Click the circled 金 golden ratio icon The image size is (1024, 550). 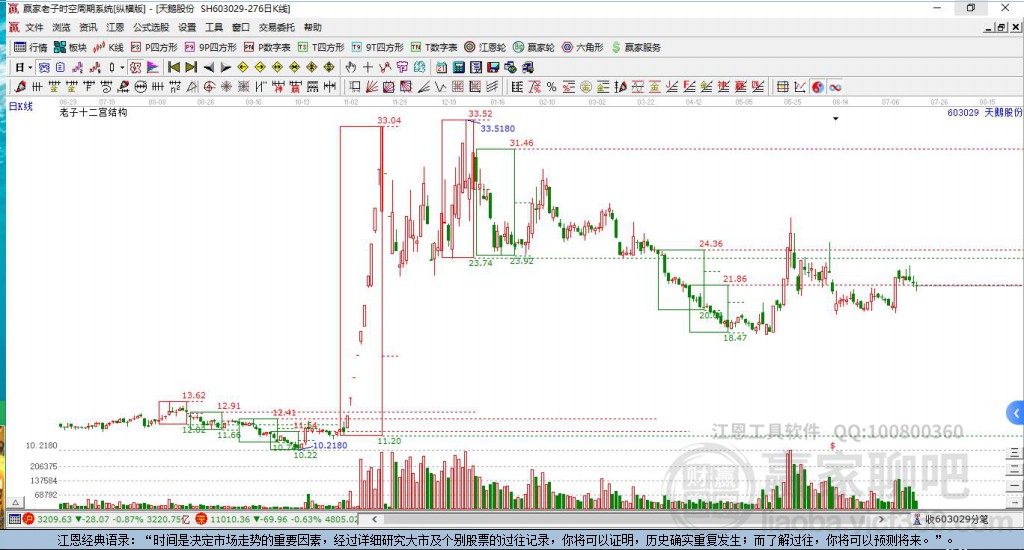click(x=586, y=87)
